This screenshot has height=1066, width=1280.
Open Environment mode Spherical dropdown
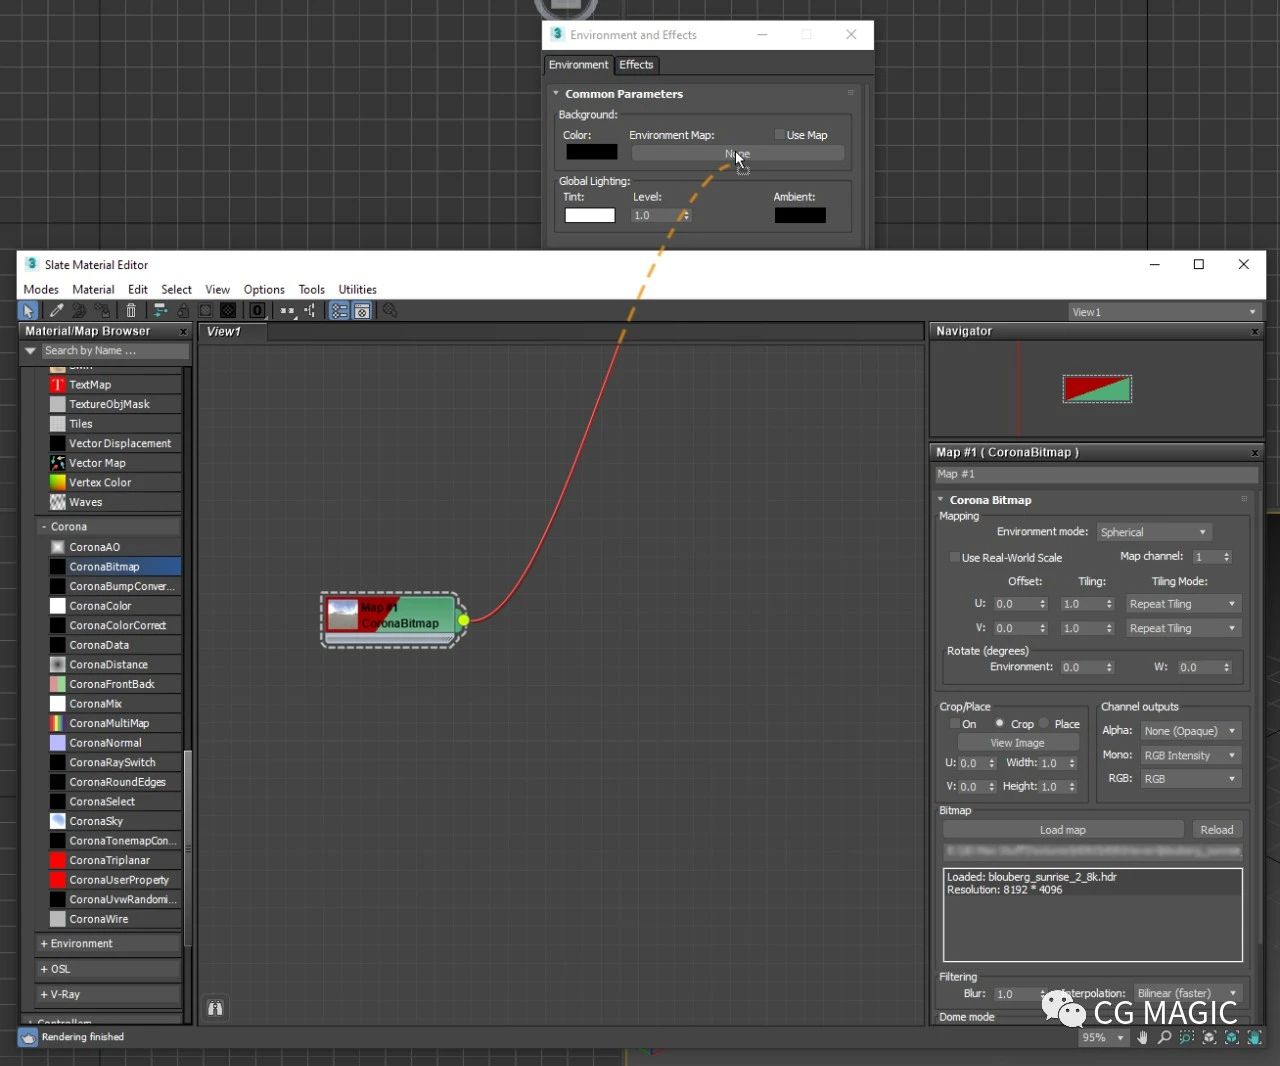click(1154, 532)
